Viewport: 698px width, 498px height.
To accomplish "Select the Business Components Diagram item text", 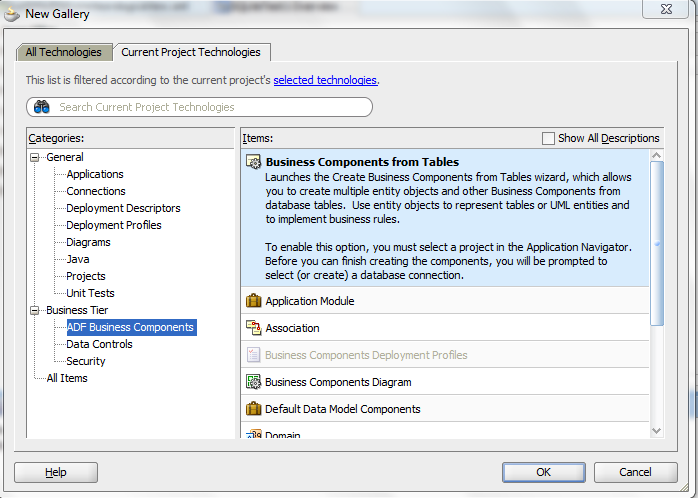I will click(x=338, y=382).
